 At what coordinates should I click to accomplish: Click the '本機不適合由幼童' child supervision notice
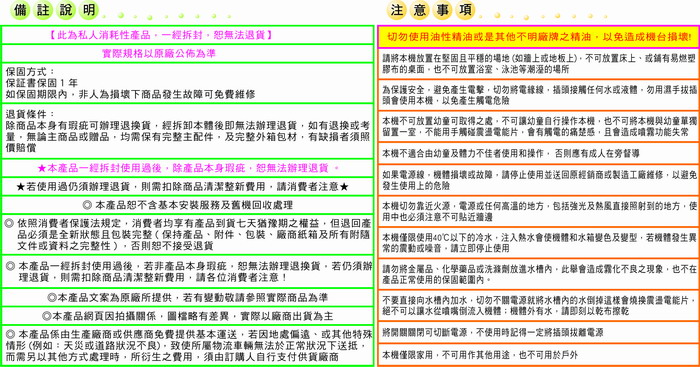click(x=538, y=153)
